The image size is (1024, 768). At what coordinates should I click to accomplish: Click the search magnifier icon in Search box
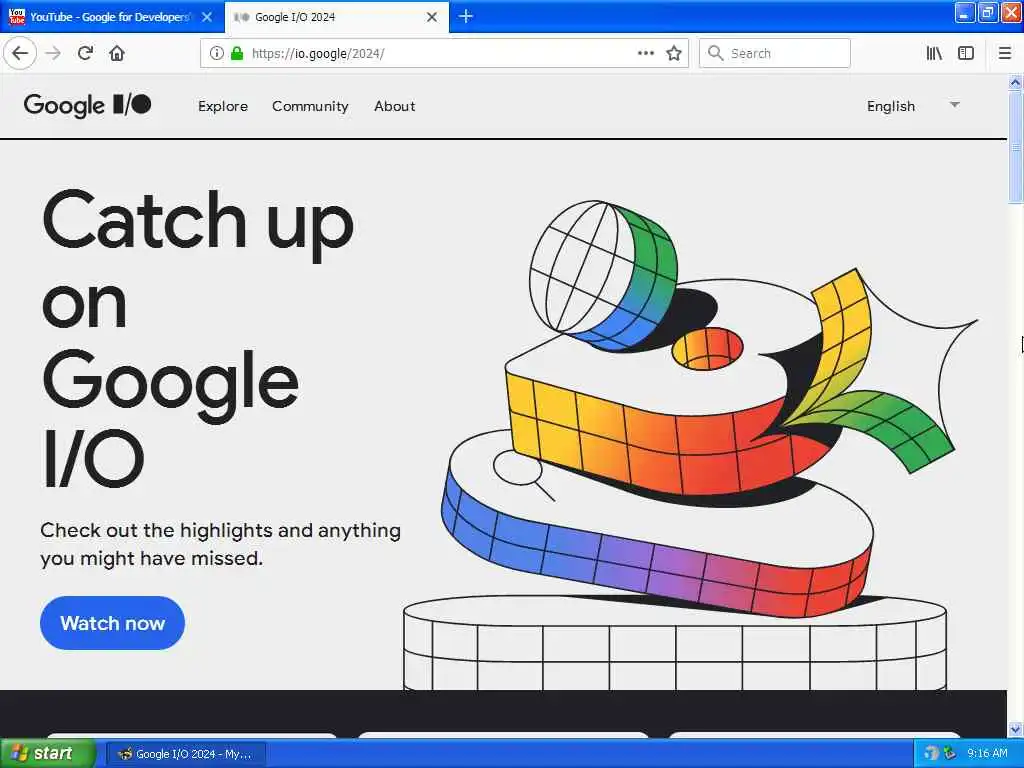pyautogui.click(x=716, y=53)
